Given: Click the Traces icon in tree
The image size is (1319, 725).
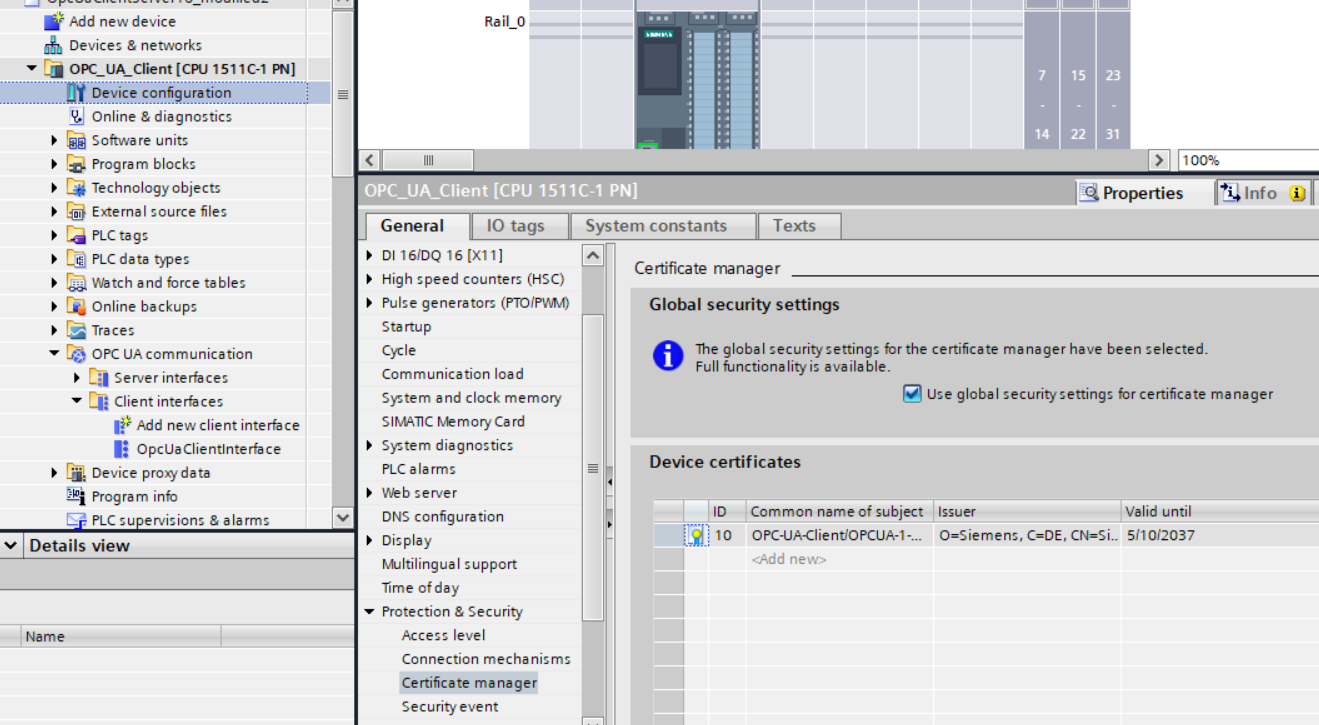Looking at the screenshot, I should 76,330.
